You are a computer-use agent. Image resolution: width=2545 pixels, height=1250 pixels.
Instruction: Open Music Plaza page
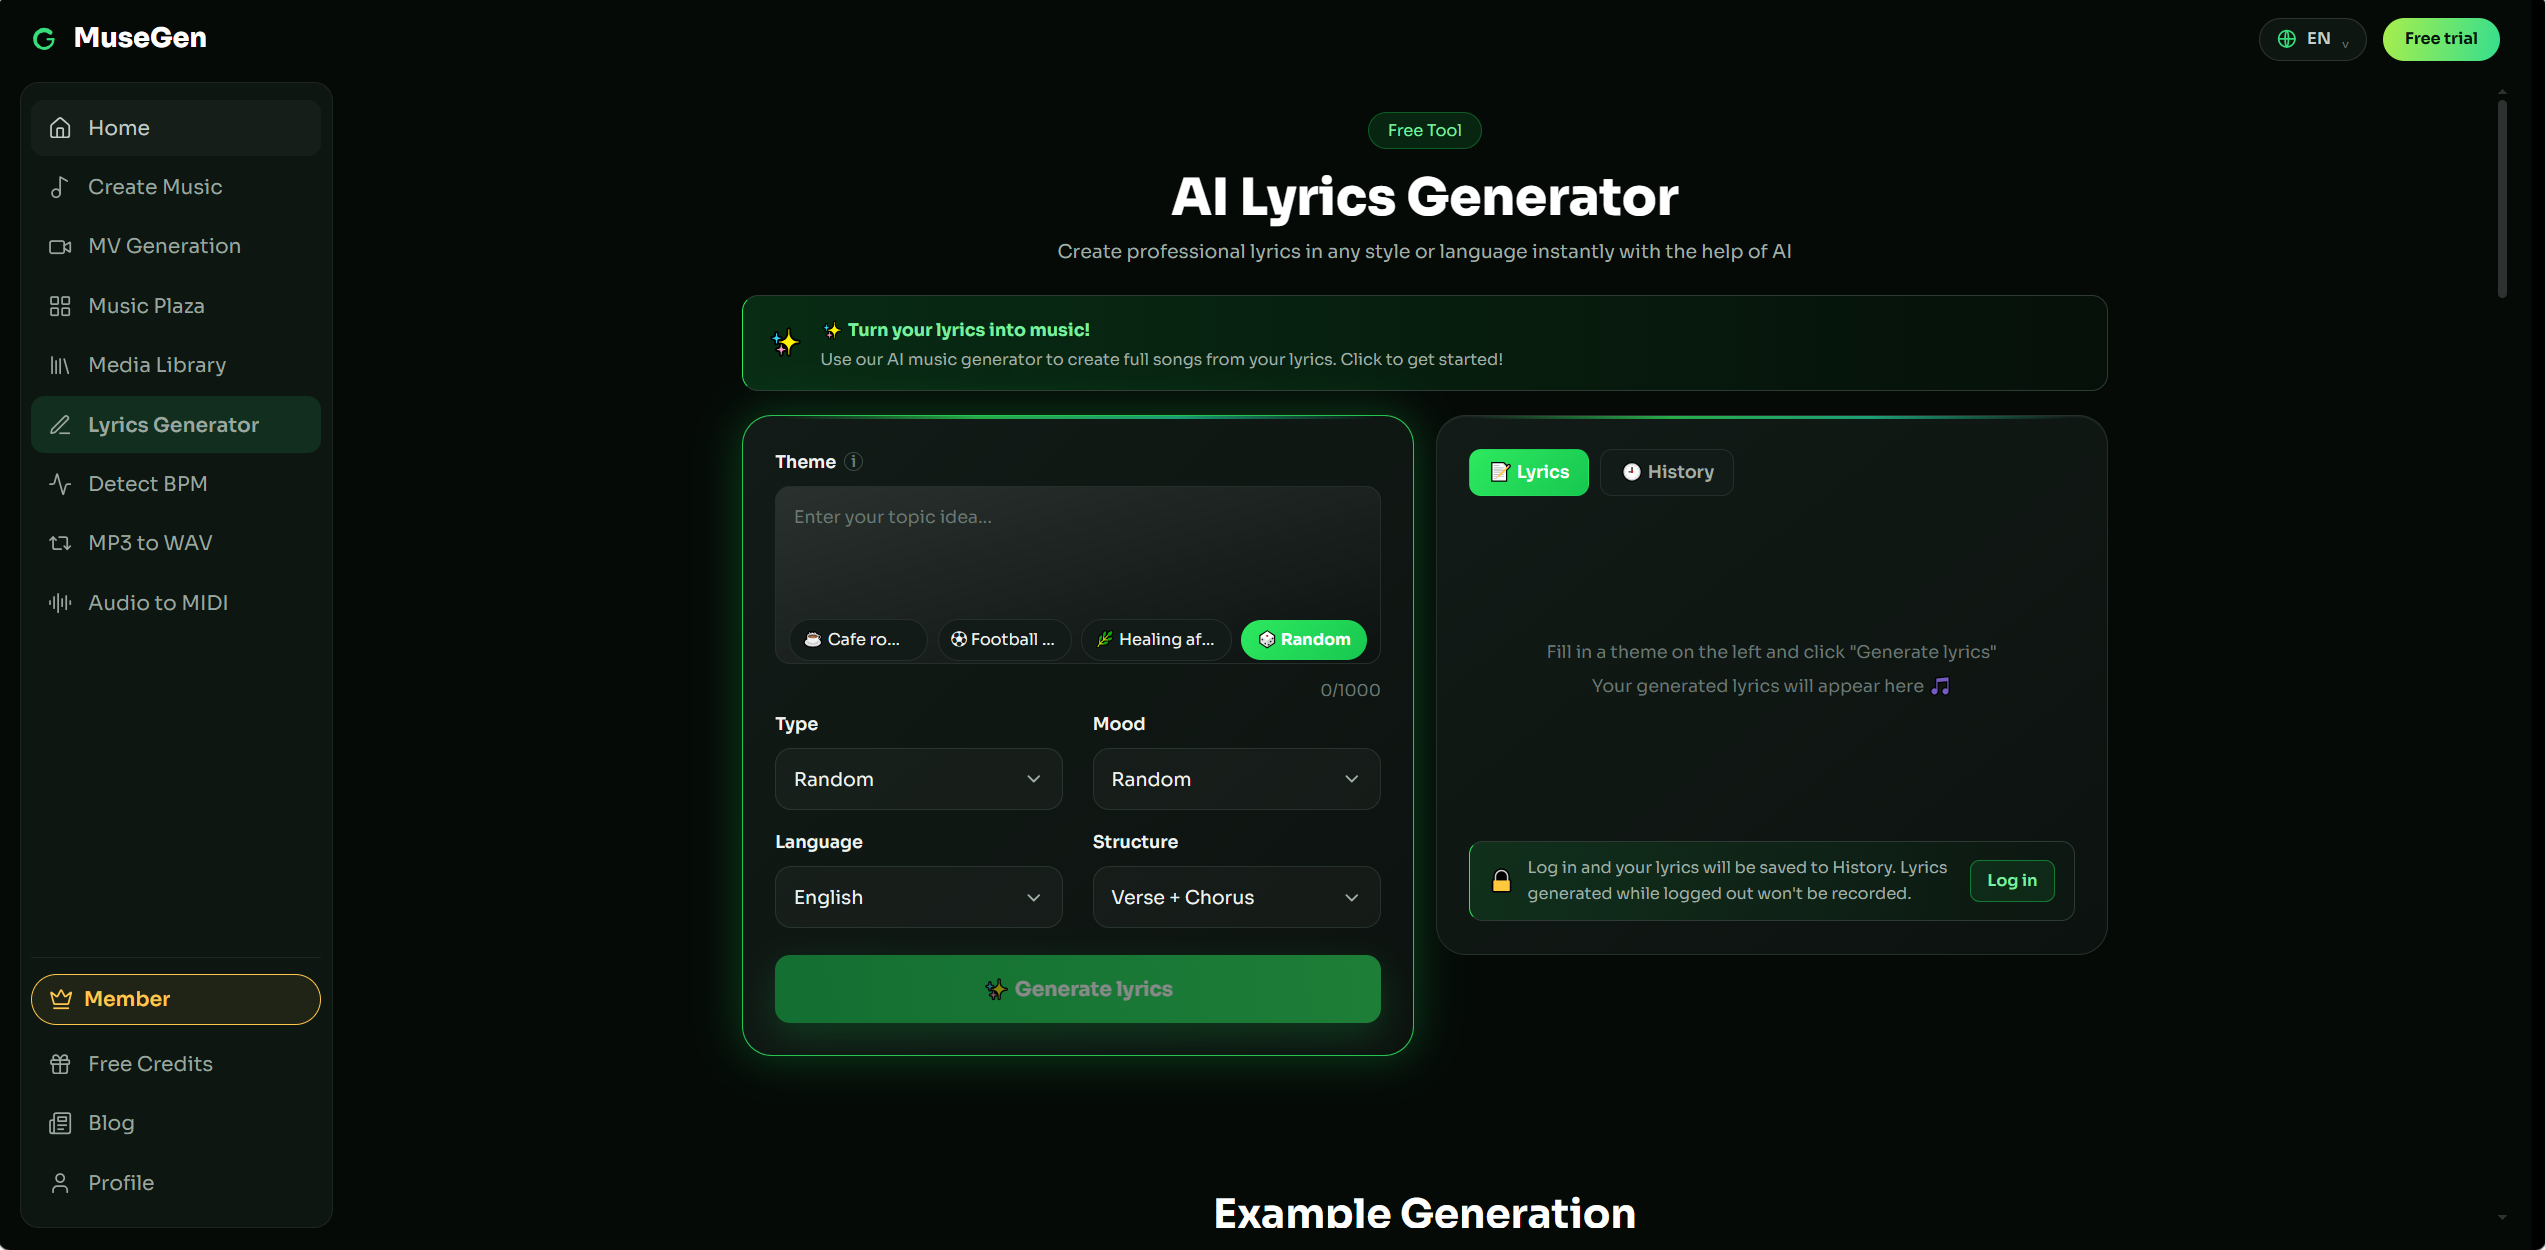tap(176, 306)
